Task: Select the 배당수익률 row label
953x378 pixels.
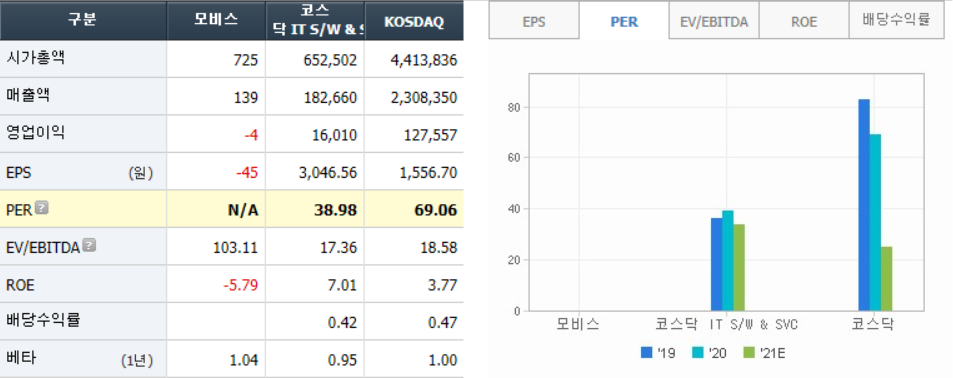Action: point(43,321)
